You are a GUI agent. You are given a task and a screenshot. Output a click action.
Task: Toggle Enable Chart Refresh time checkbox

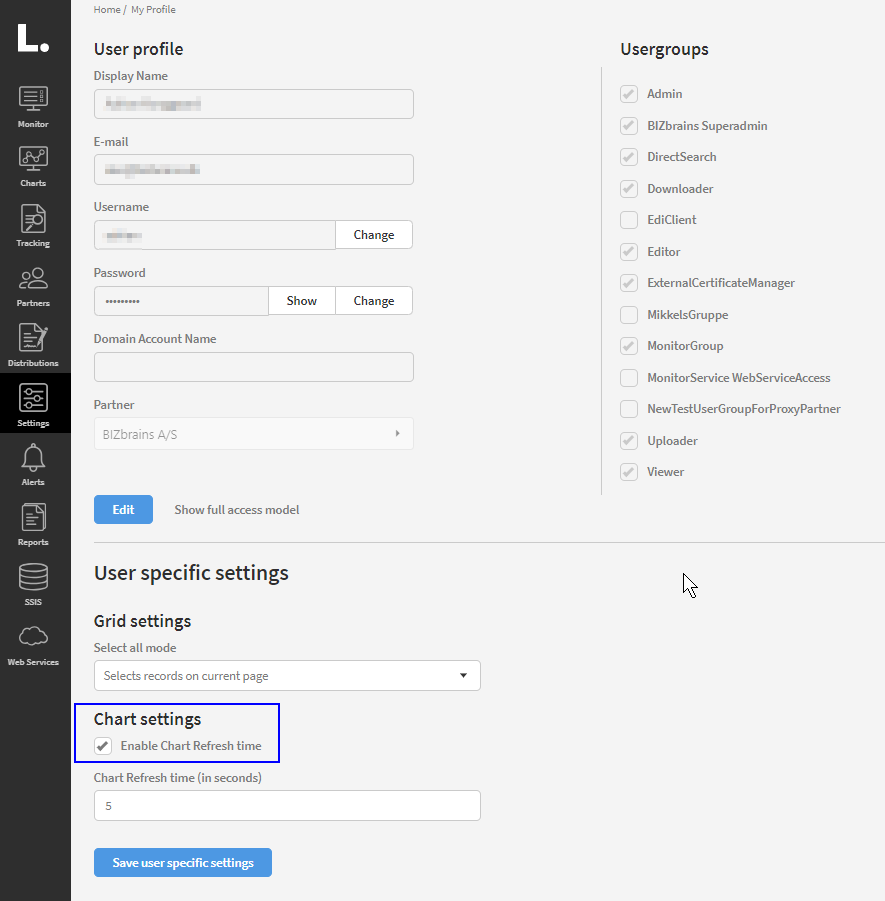pyautogui.click(x=103, y=746)
